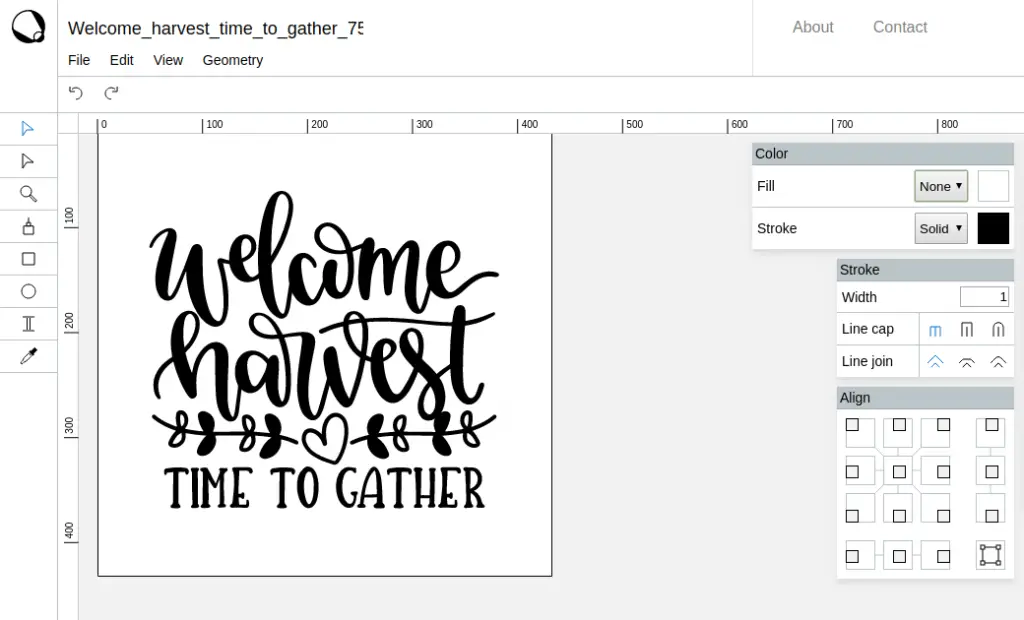Set Line cap to round

pyautogui.click(x=997, y=329)
